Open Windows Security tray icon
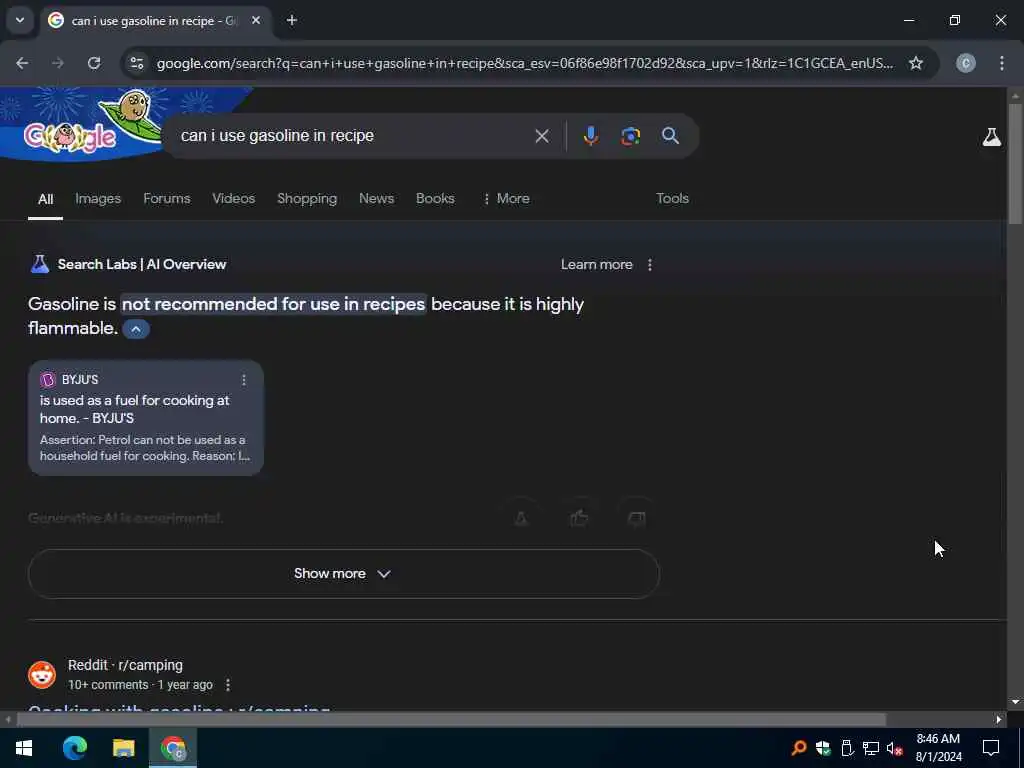Screen dimensions: 1024x768 click(823, 748)
